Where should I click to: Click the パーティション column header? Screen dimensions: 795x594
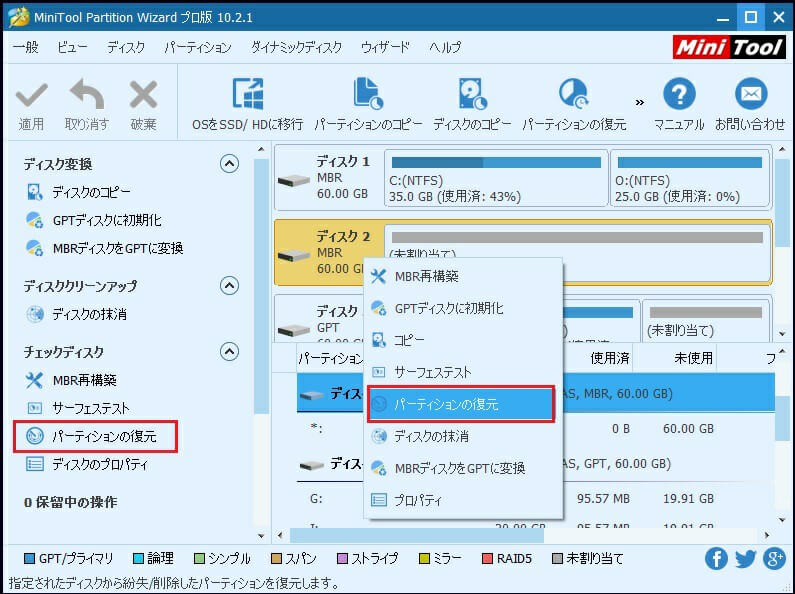click(x=331, y=358)
